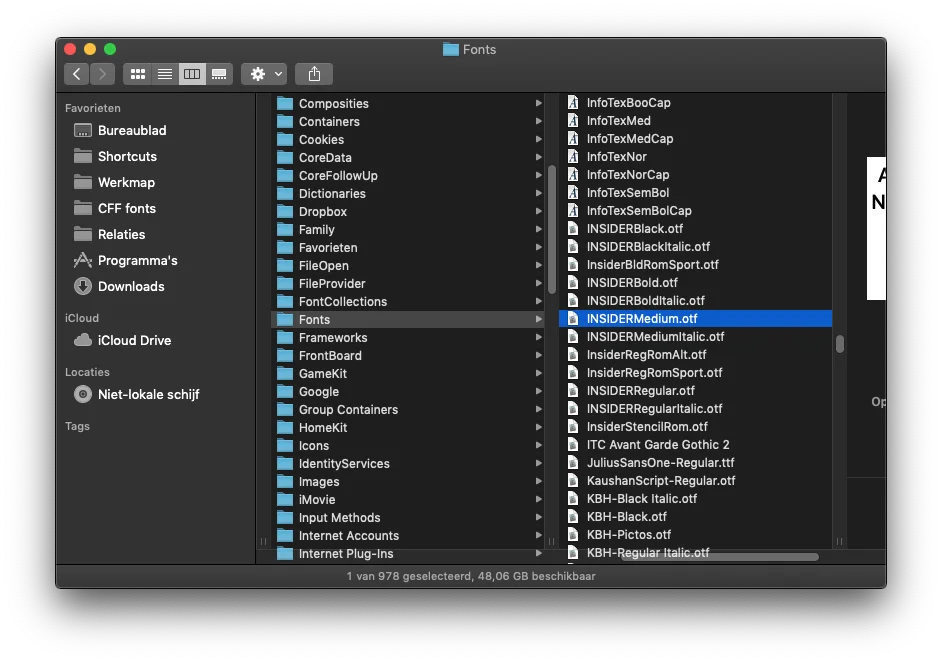Select INSIDERBlack.otf

(x=696, y=229)
